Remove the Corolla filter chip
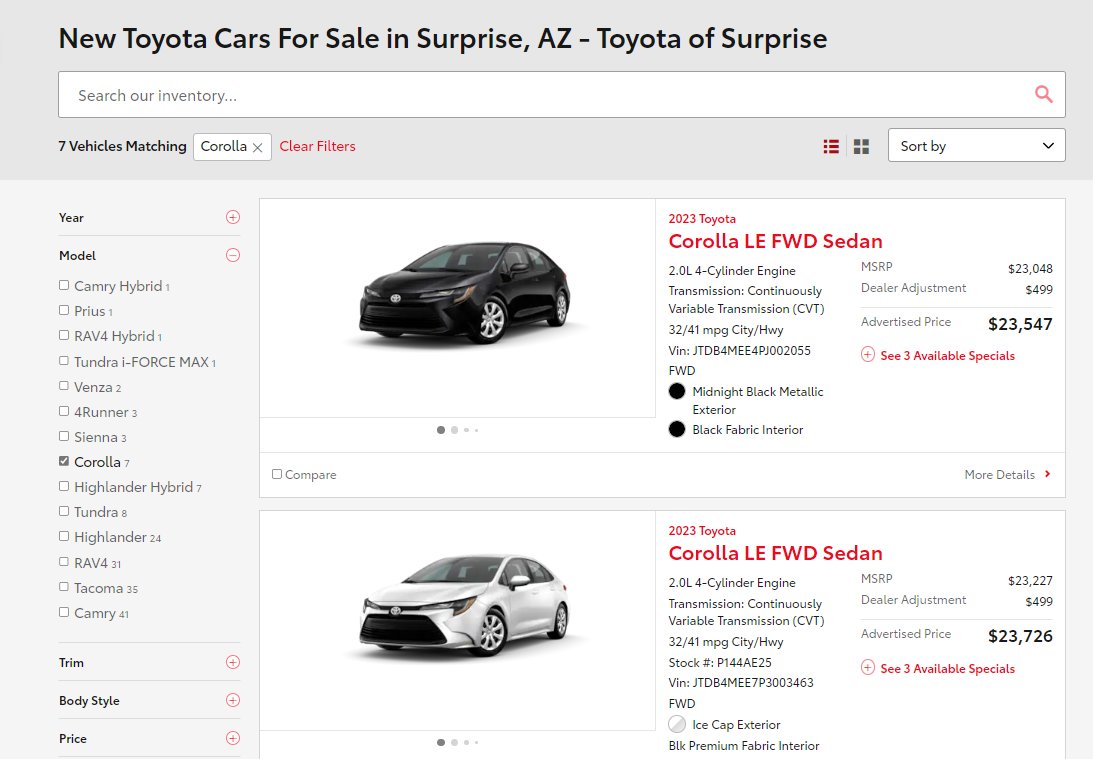This screenshot has height=759, width=1093. pyautogui.click(x=257, y=147)
